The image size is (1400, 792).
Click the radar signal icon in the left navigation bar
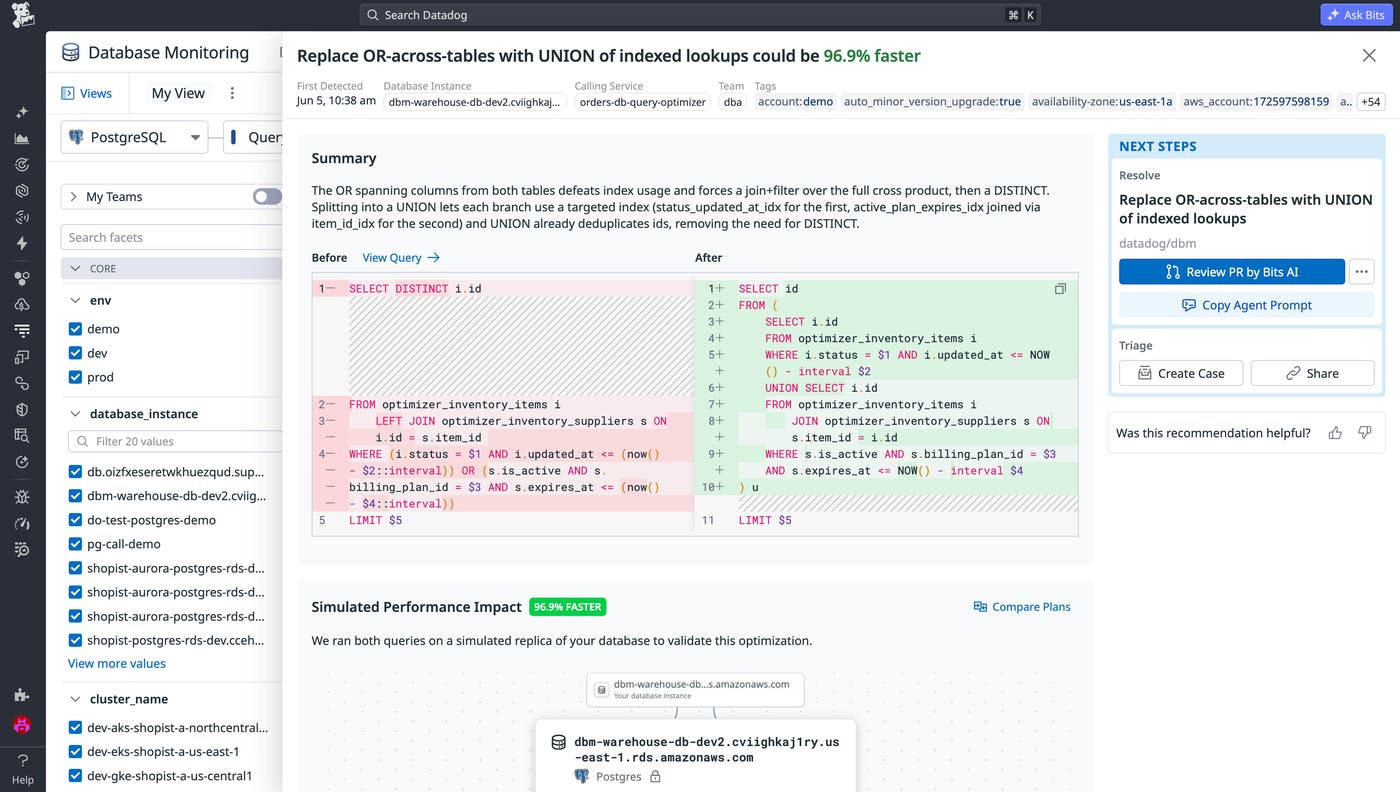pyautogui.click(x=22, y=216)
